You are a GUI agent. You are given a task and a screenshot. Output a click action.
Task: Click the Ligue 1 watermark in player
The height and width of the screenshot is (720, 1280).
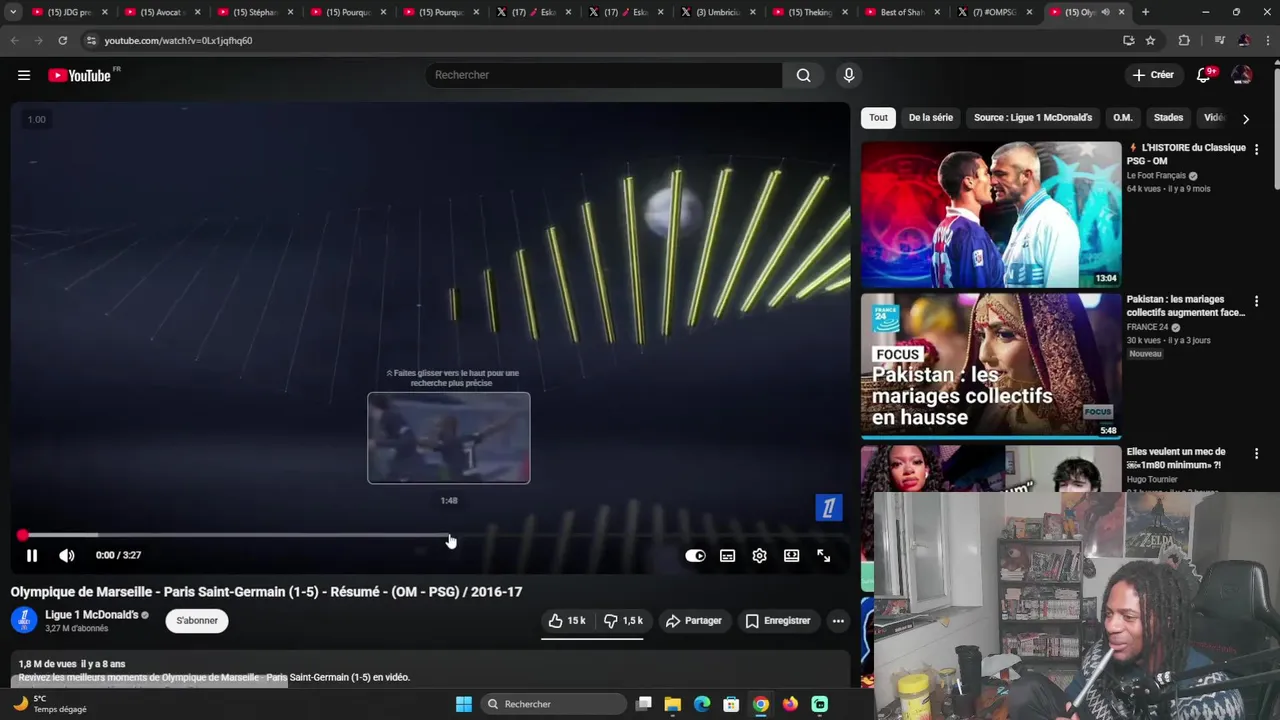pyautogui.click(x=828, y=508)
